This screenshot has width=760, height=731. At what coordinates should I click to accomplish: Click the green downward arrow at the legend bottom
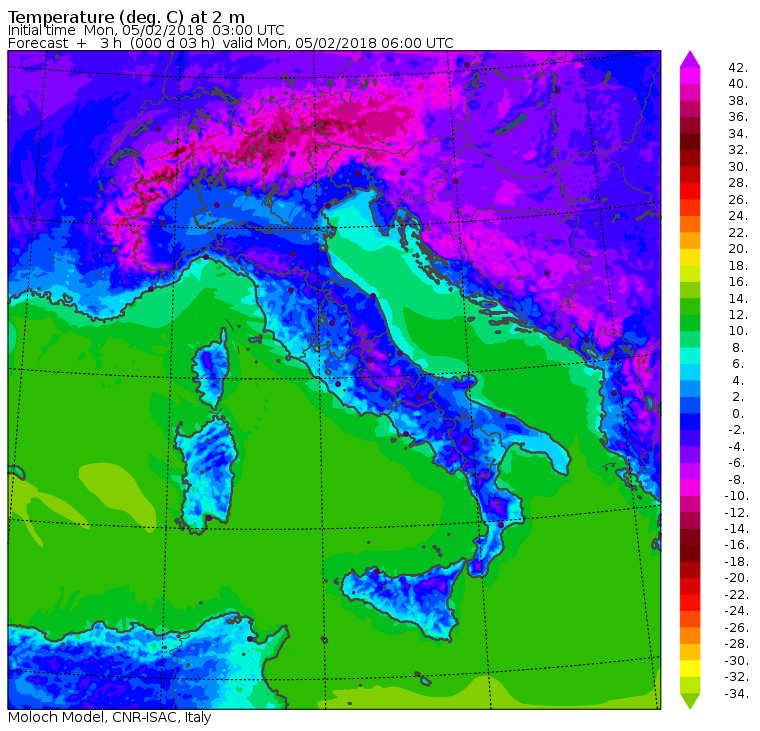point(690,701)
